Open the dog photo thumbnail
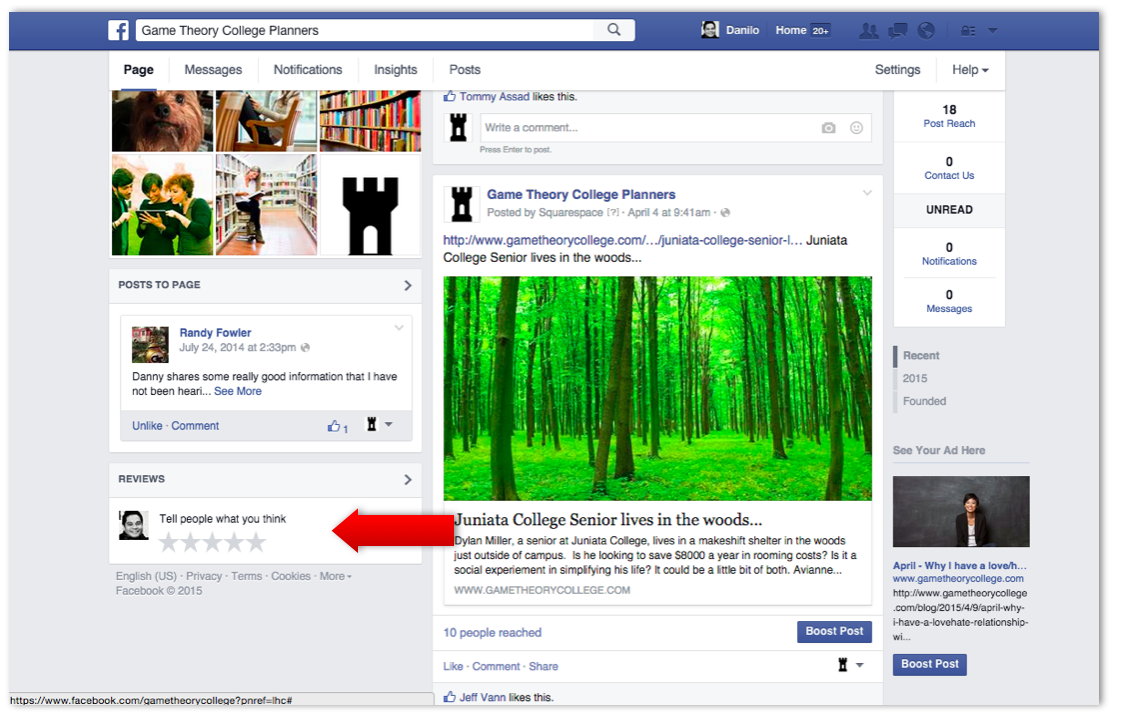Image resolution: width=1121 pixels, height=723 pixels. pos(162,121)
